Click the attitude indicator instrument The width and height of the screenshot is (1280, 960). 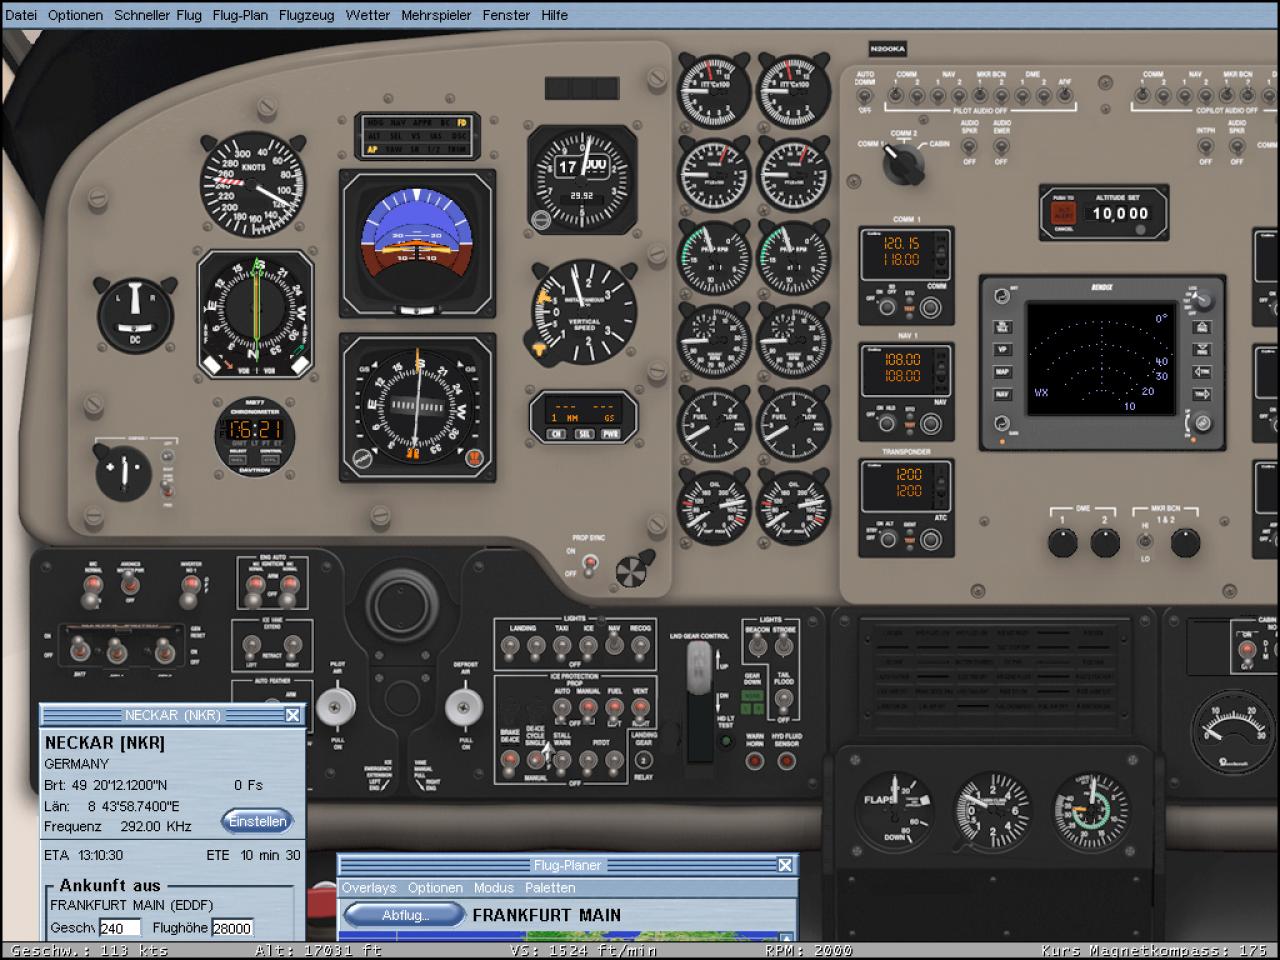point(418,244)
